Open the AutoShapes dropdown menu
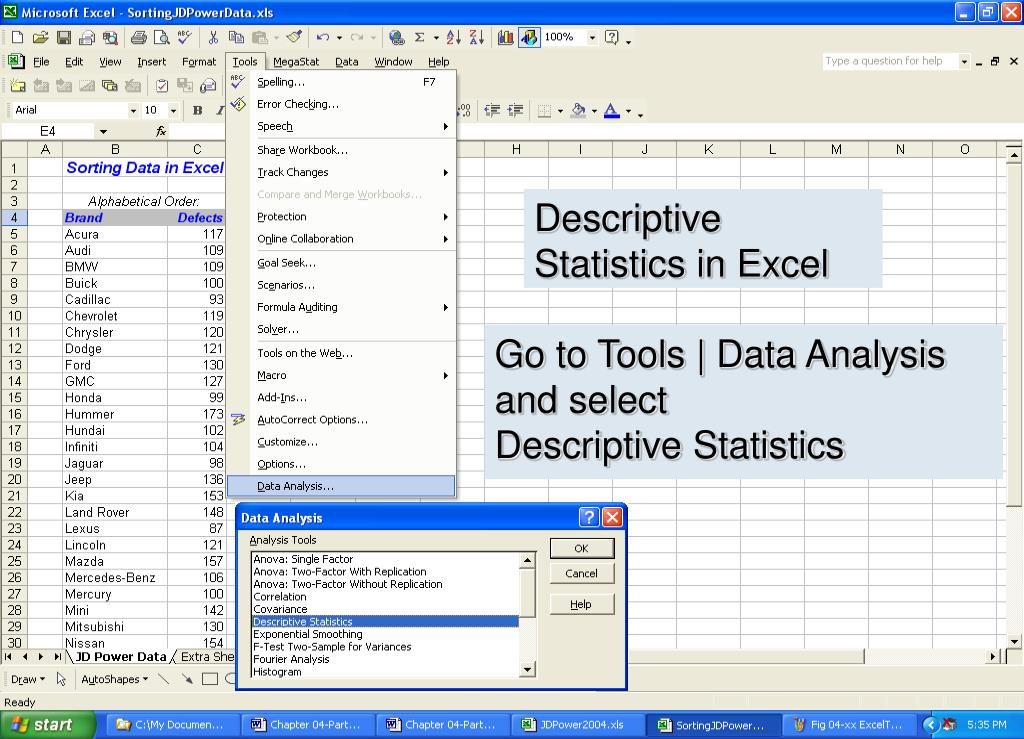 [114, 679]
